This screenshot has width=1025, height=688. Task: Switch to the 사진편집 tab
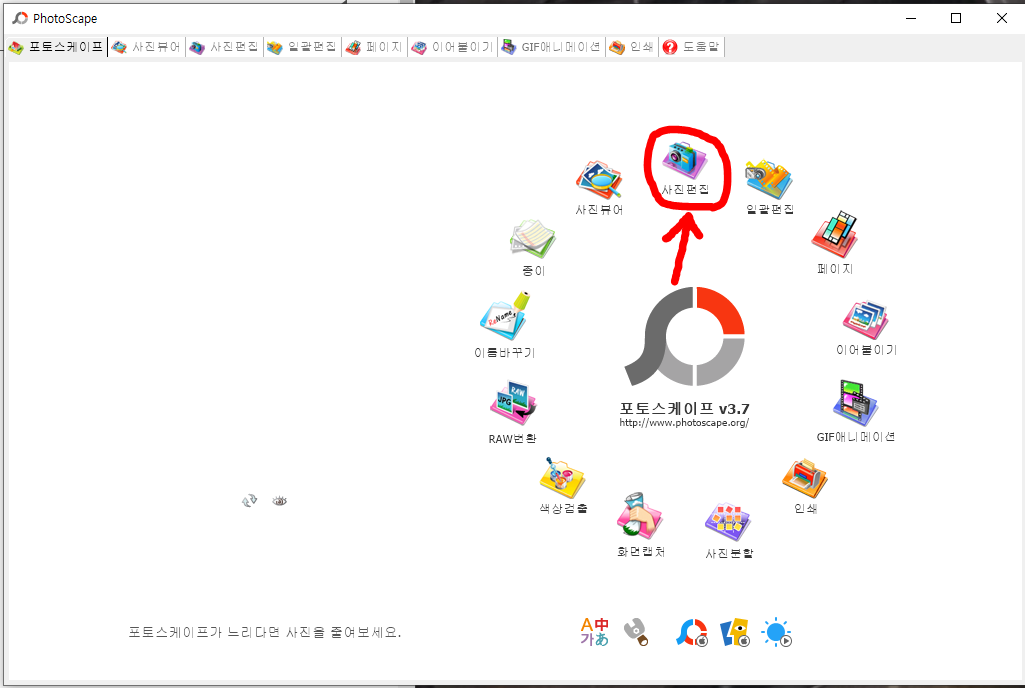pos(224,47)
